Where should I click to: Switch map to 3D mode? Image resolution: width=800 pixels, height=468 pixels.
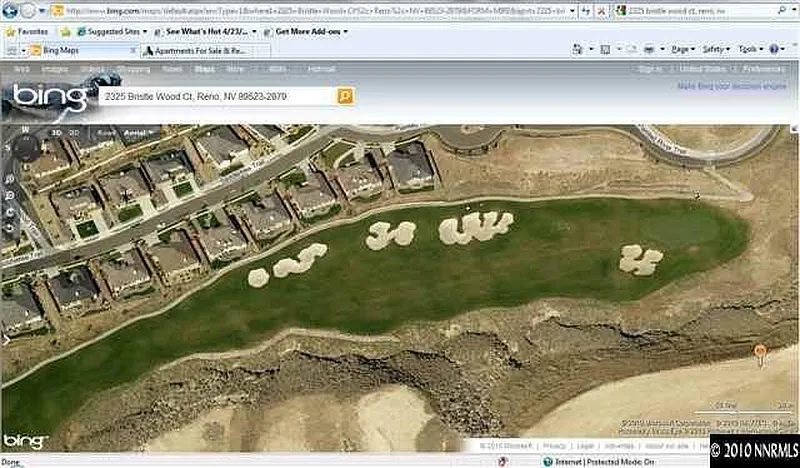pyautogui.click(x=57, y=132)
